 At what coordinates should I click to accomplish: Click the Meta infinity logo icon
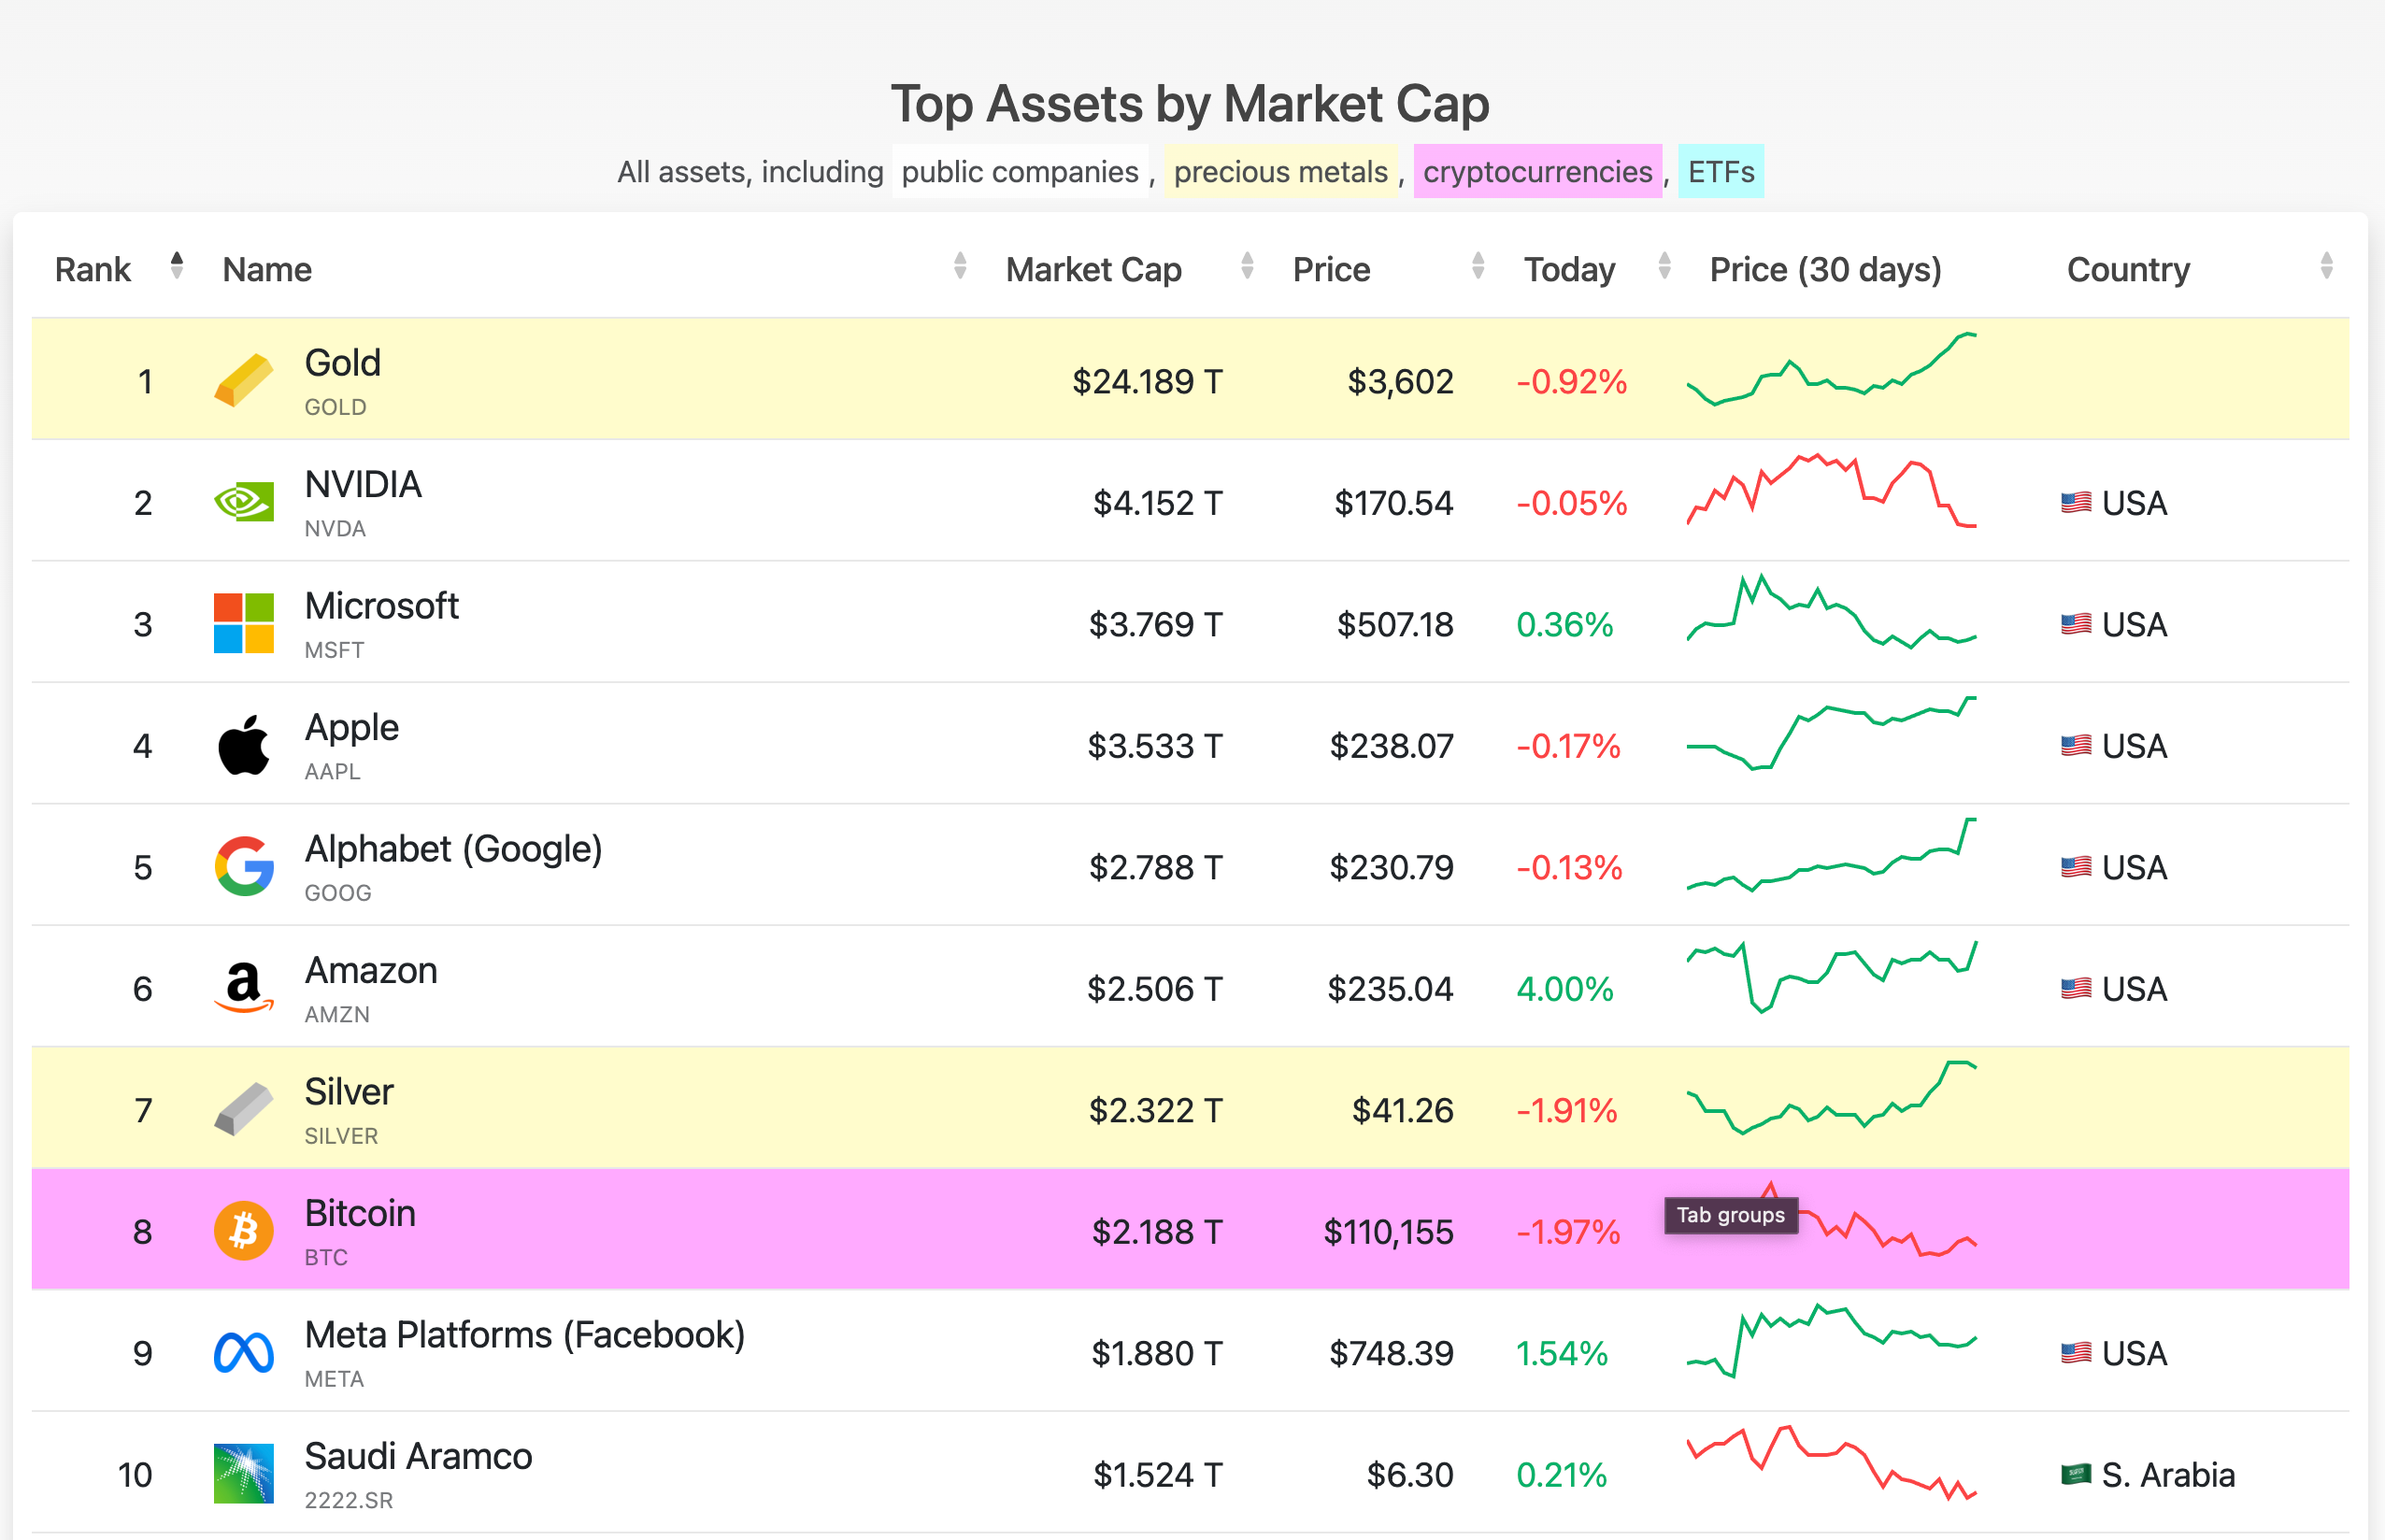(243, 1353)
